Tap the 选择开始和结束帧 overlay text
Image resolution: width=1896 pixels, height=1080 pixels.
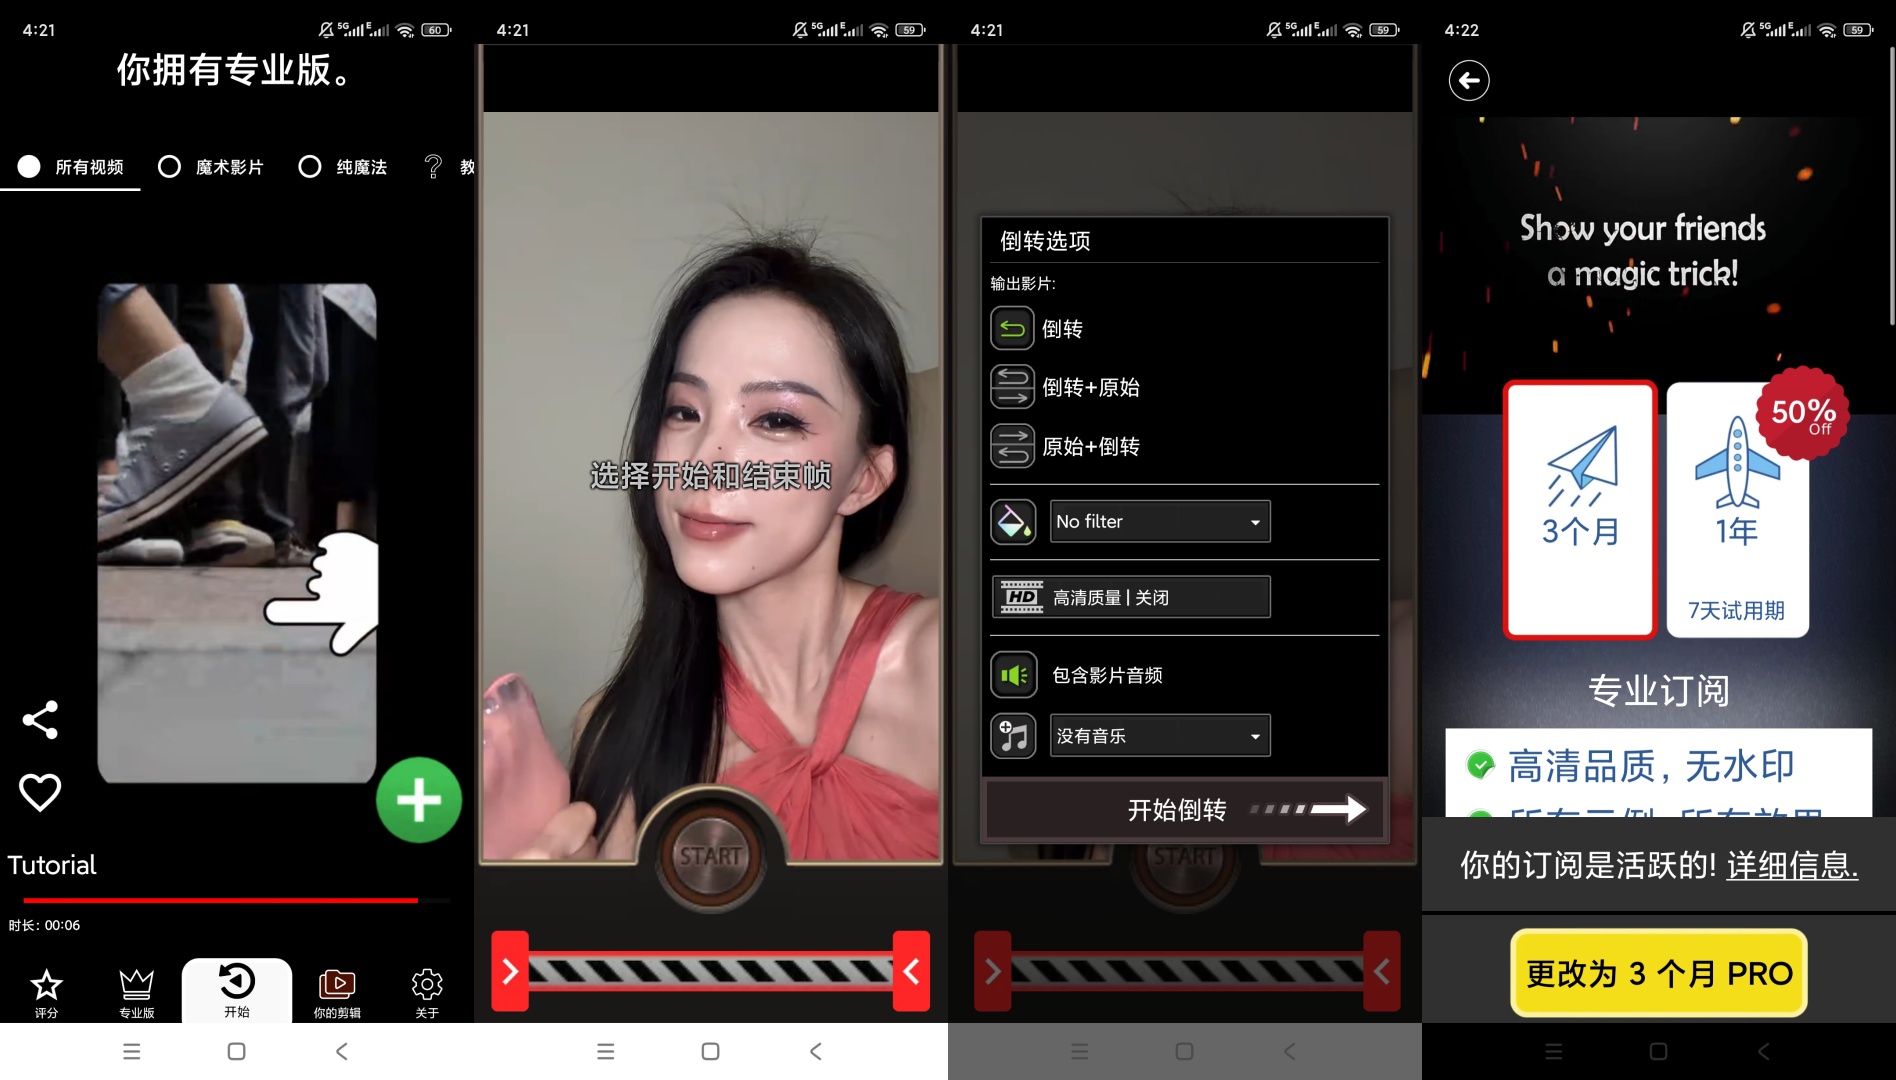[x=710, y=475]
